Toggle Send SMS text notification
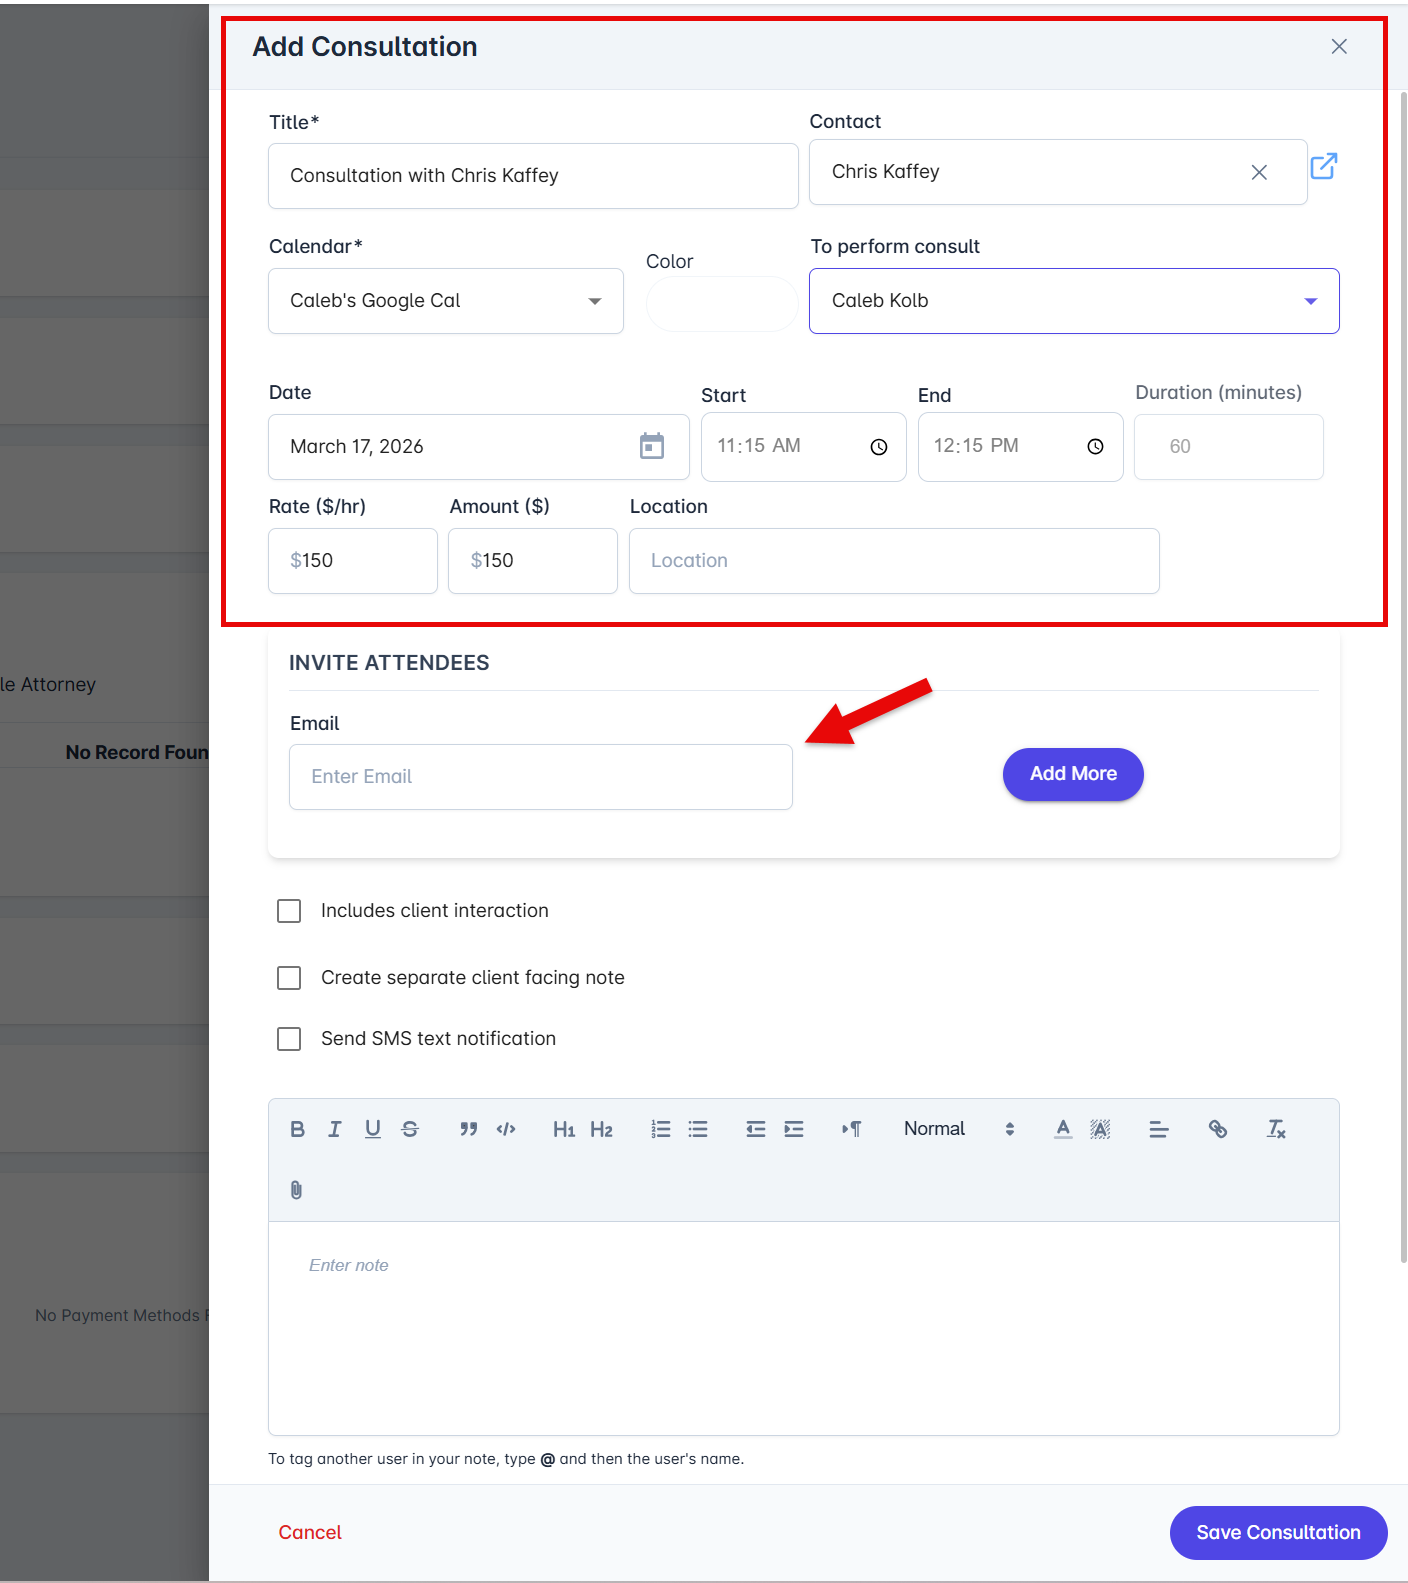This screenshot has height=1583, width=1408. click(x=289, y=1039)
